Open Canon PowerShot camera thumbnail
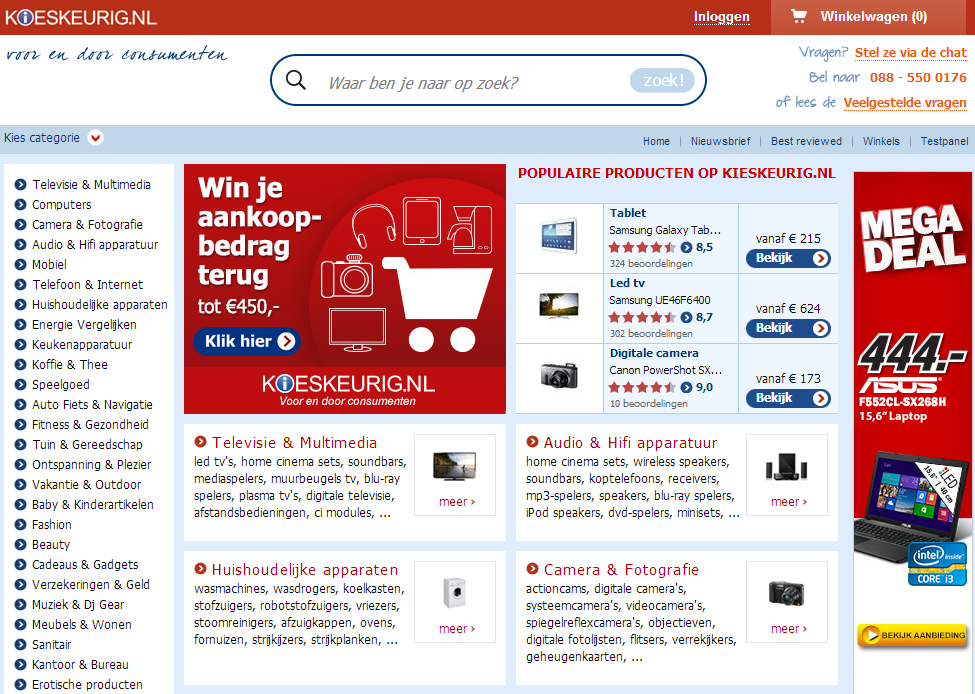Viewport: 975px width, 694px height. click(x=559, y=376)
